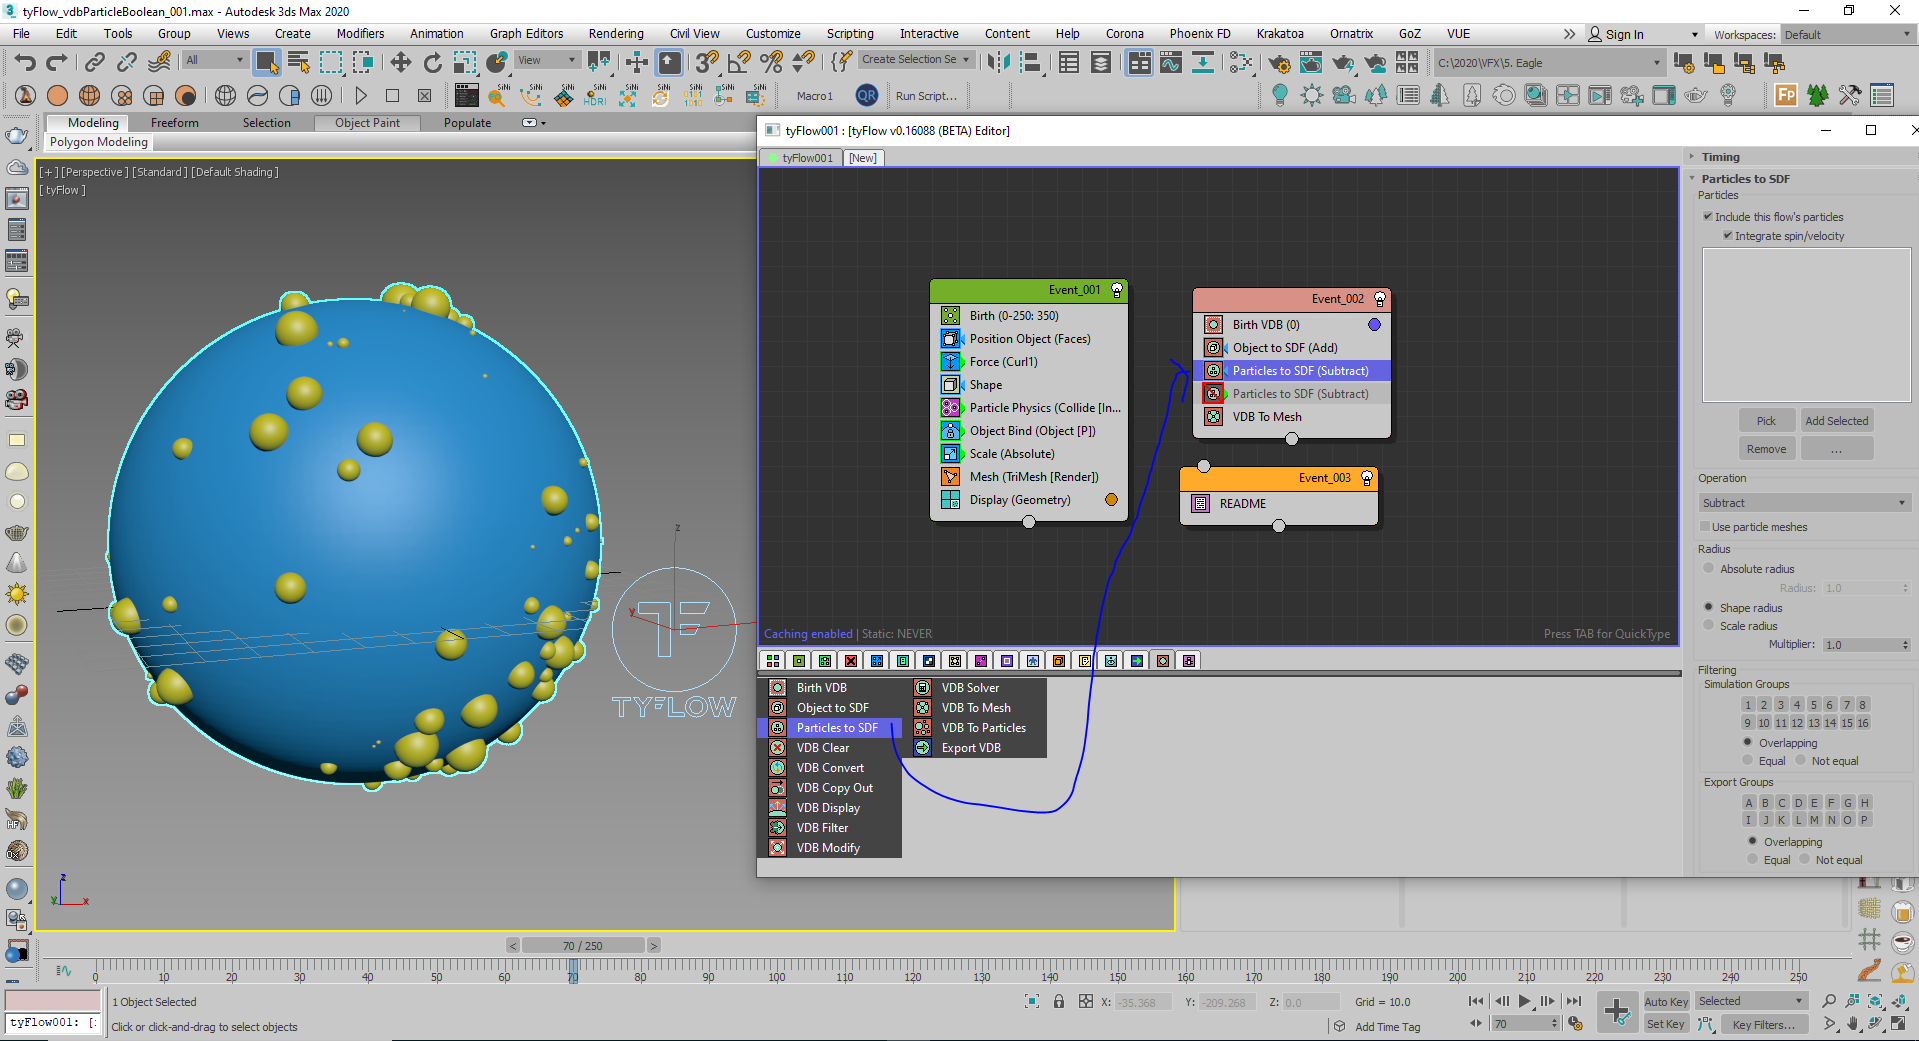Click the README operator icon in Event_003
Viewport: 1919px width, 1041px height.
[x=1200, y=504]
